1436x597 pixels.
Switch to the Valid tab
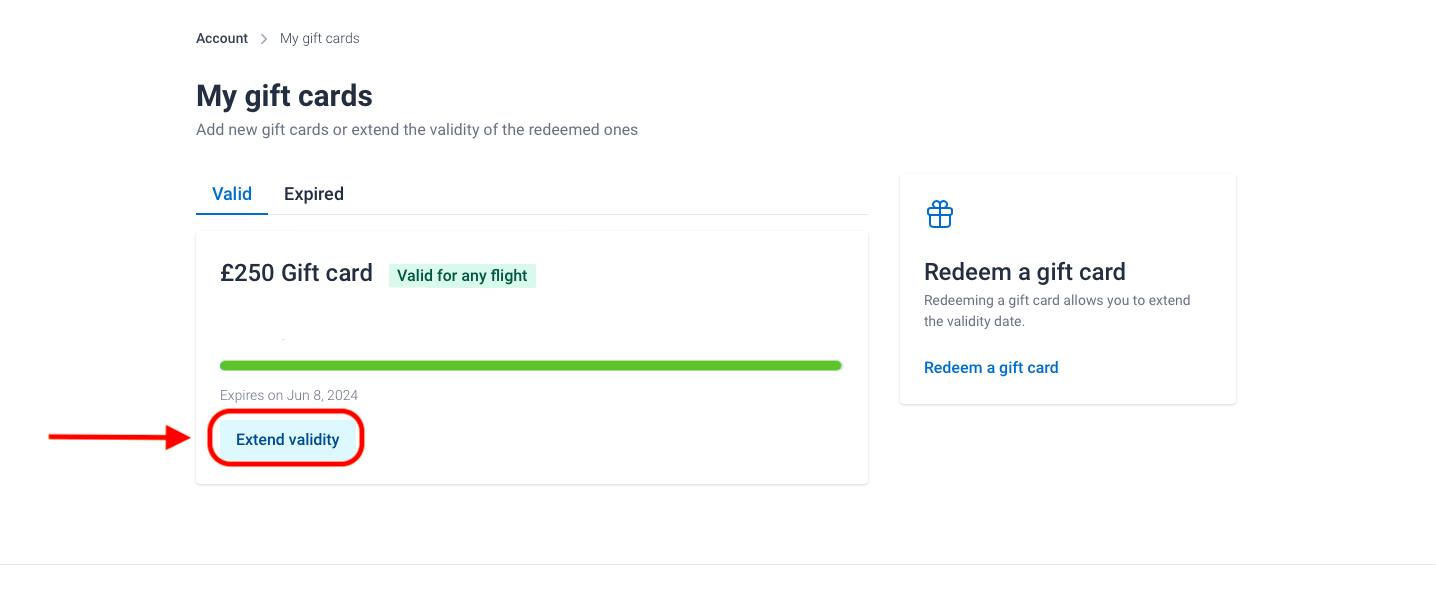[x=232, y=194]
